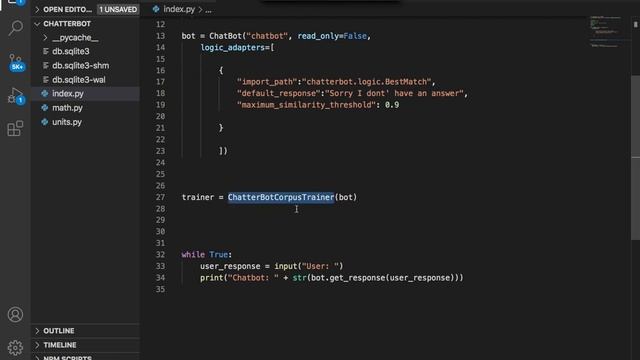Expand the Outline panel
Viewport: 640px width, 360px height.
37,331
